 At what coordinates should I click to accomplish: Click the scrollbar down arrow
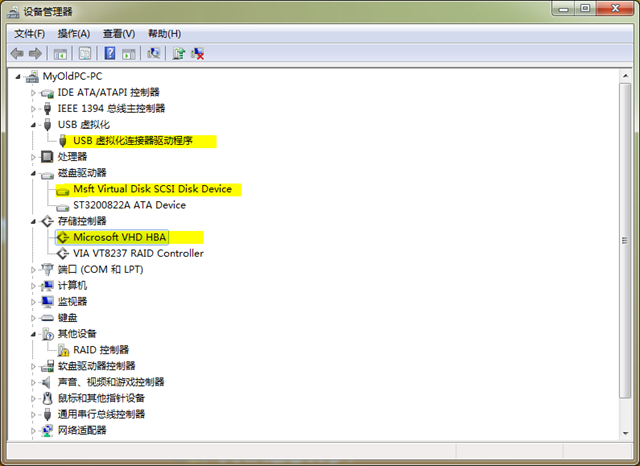[x=625, y=433]
